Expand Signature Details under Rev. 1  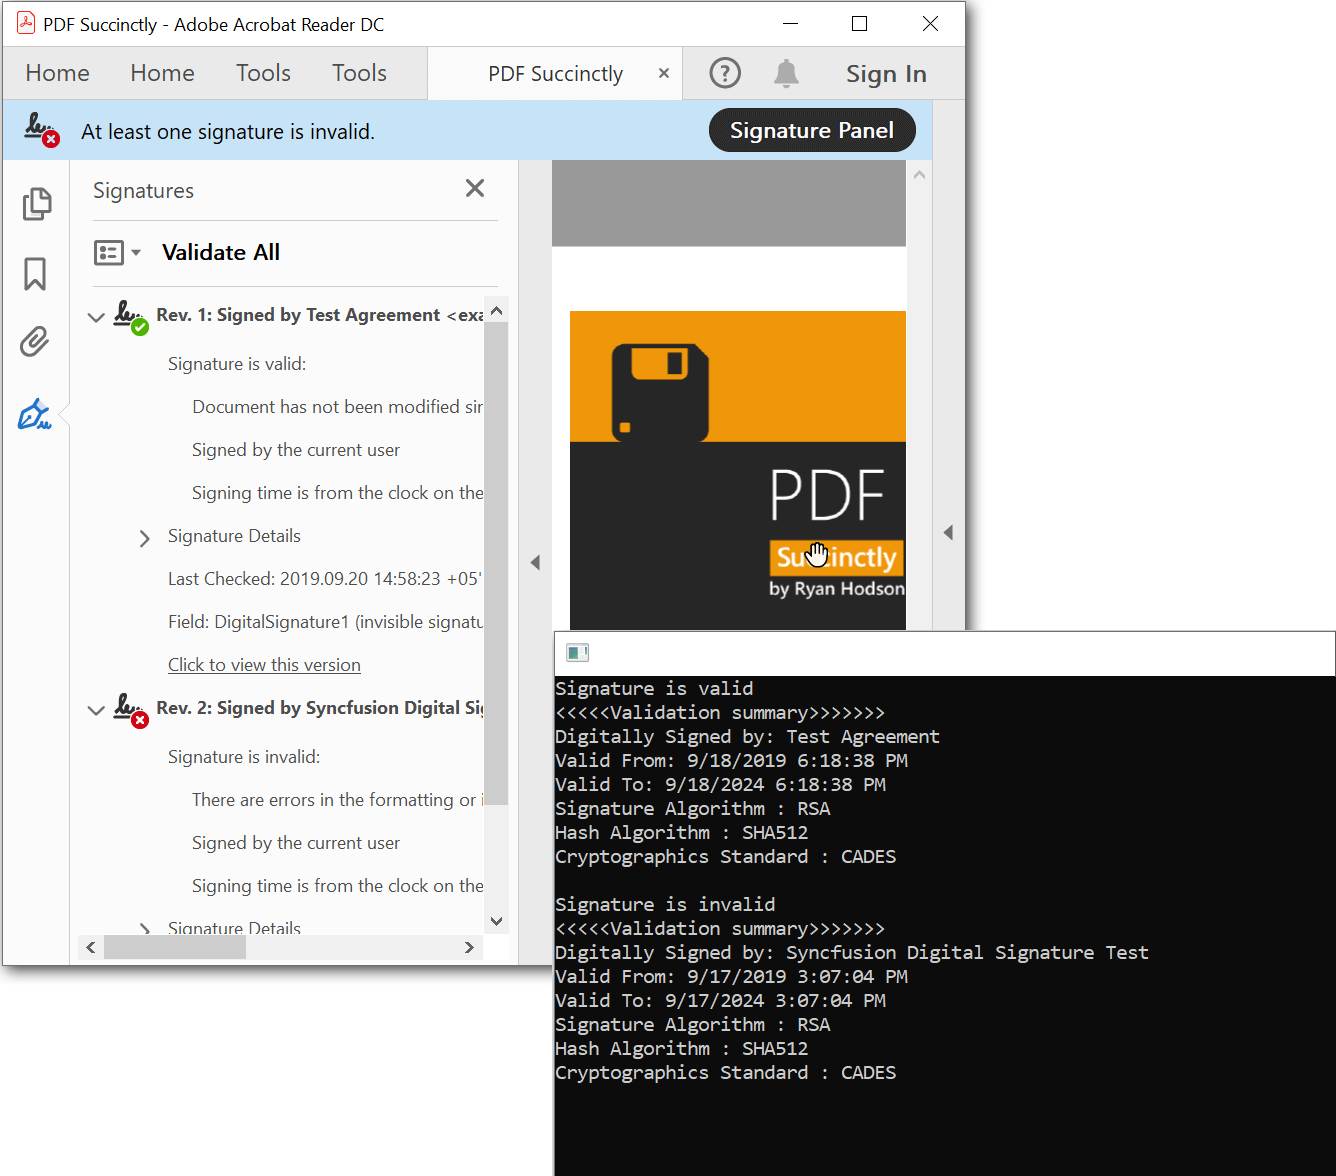pos(145,538)
